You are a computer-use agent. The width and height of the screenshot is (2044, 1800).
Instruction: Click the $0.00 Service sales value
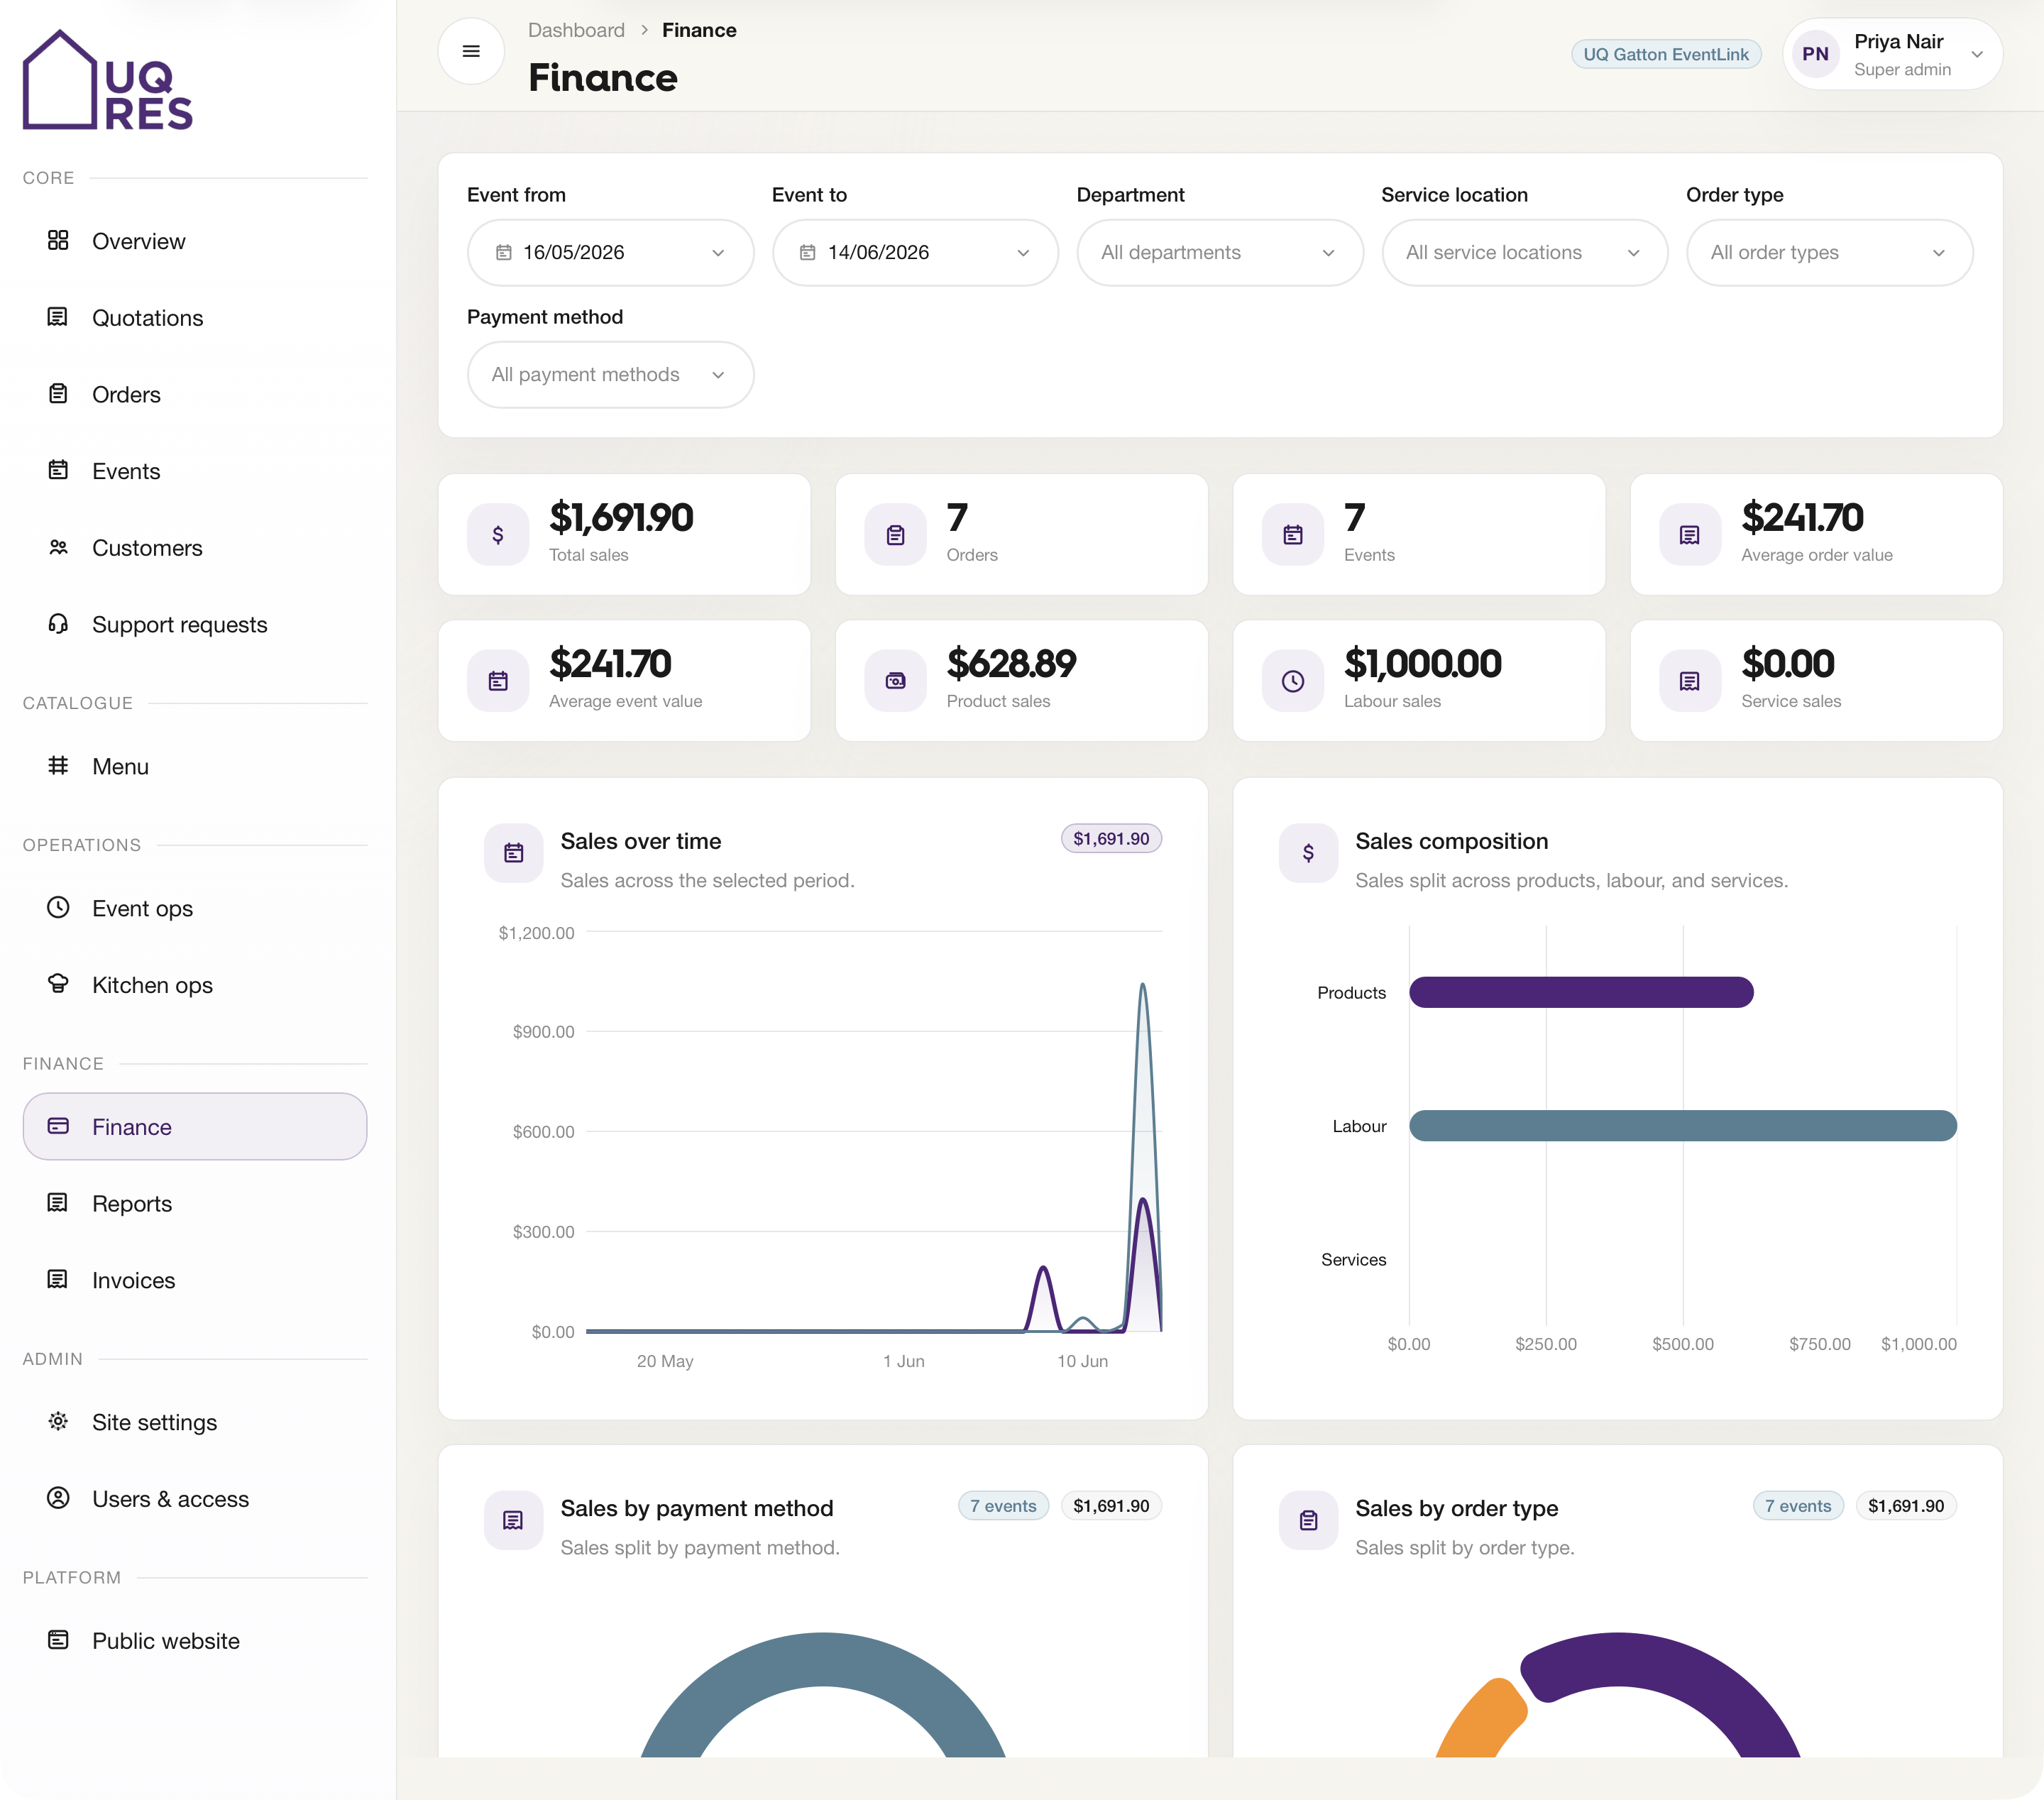(x=1788, y=664)
